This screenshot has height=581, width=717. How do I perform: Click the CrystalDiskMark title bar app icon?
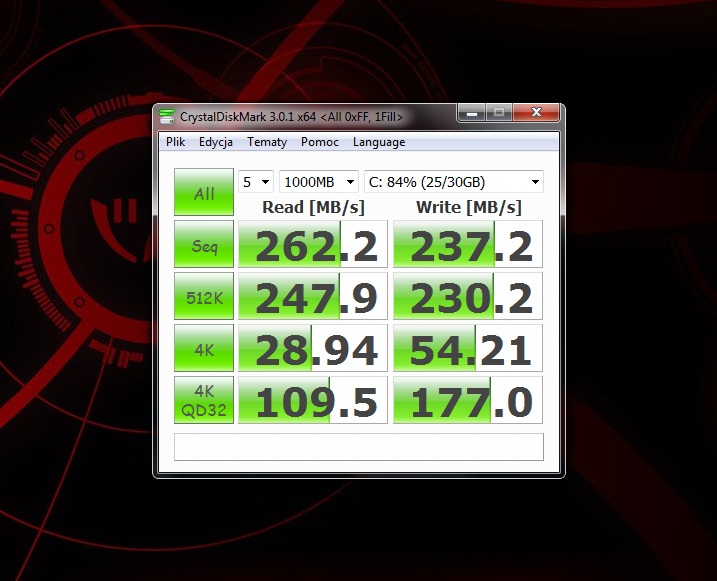click(167, 117)
